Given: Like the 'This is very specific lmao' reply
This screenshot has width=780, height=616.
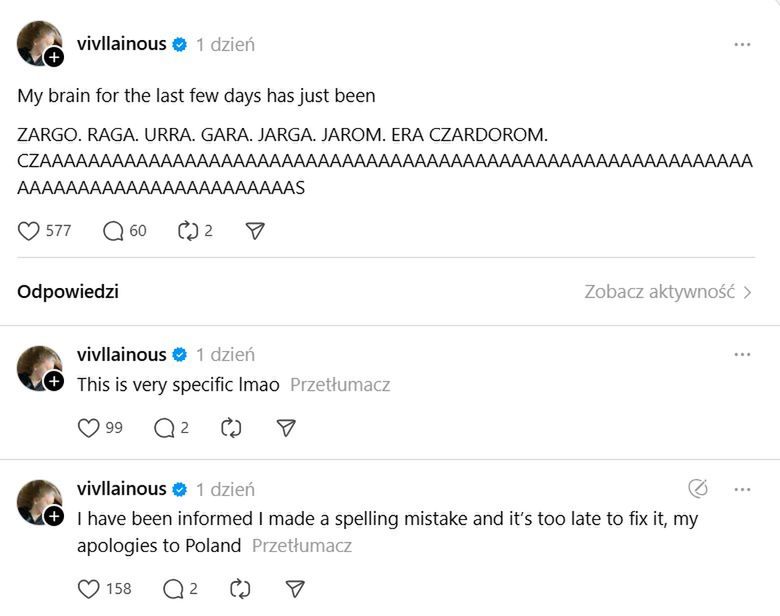Looking at the screenshot, I should (89, 428).
